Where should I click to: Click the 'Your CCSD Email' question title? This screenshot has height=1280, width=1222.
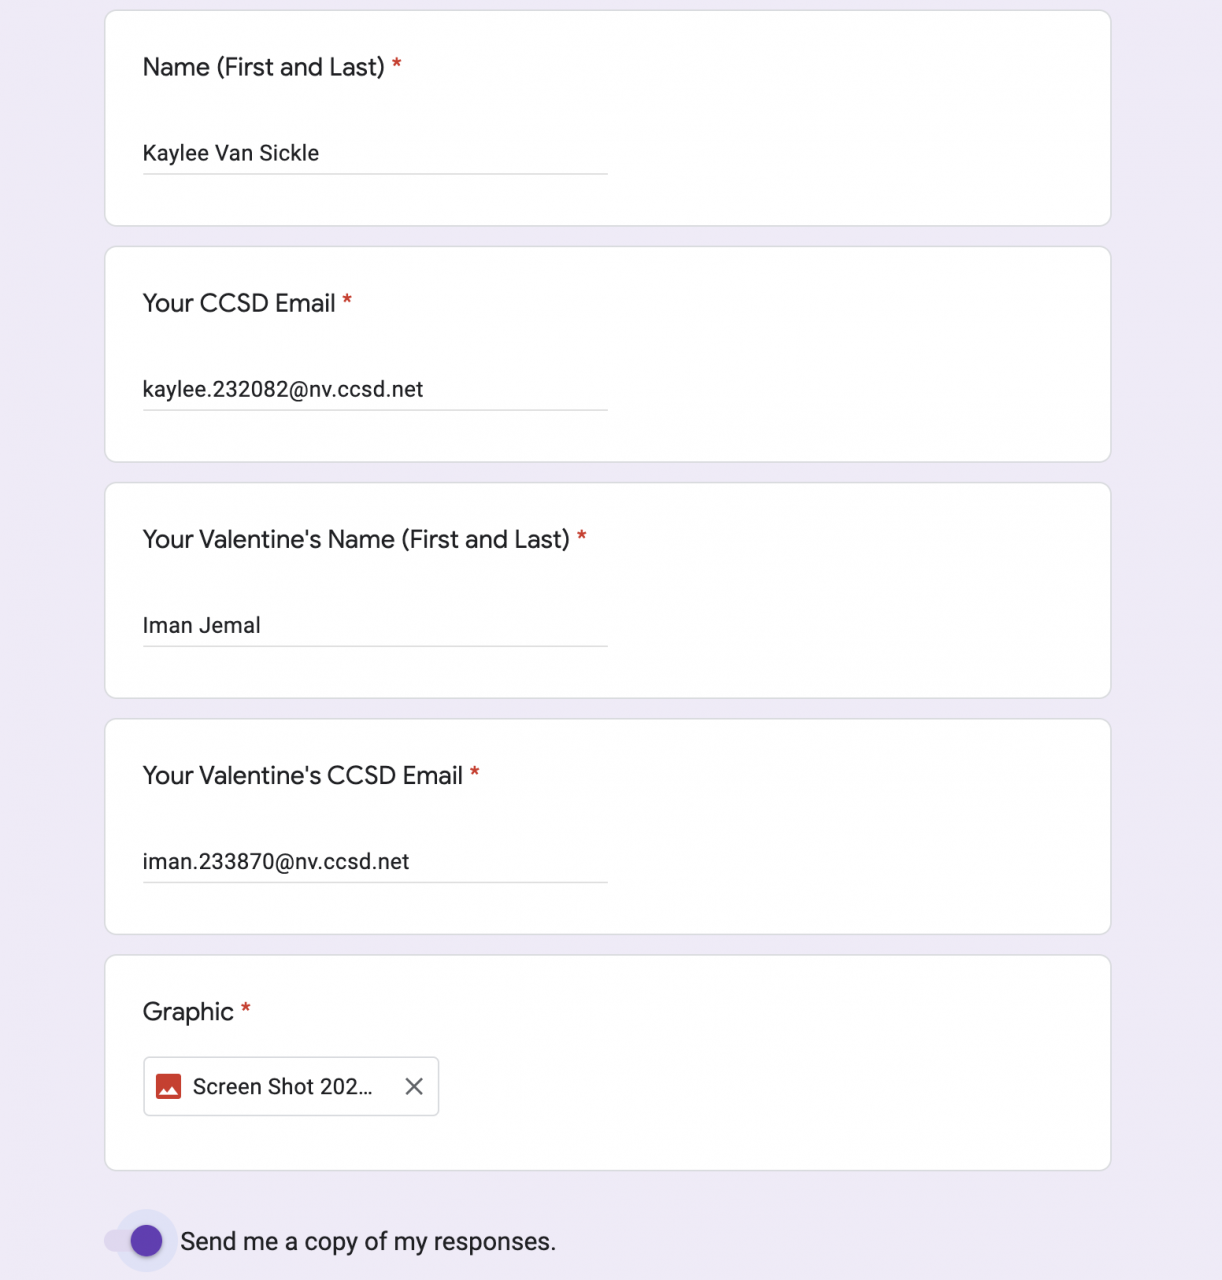(239, 303)
